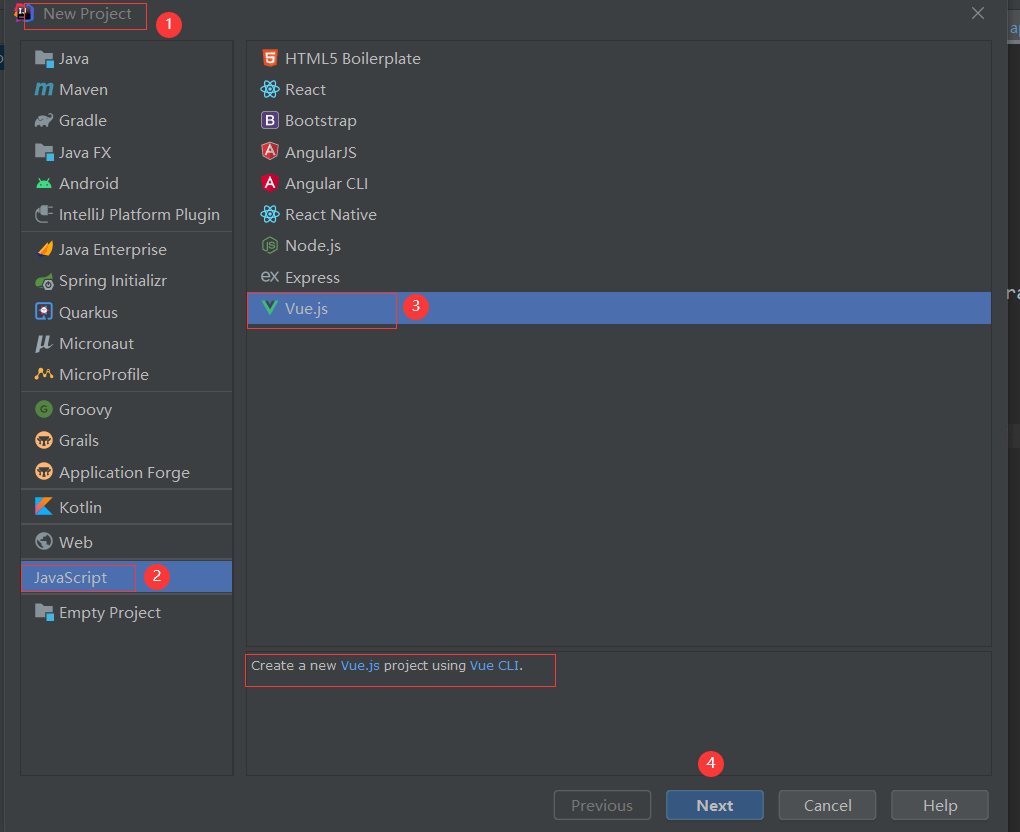Image resolution: width=1020 pixels, height=832 pixels.
Task: Click the Express 'ex' icon
Action: 269,276
